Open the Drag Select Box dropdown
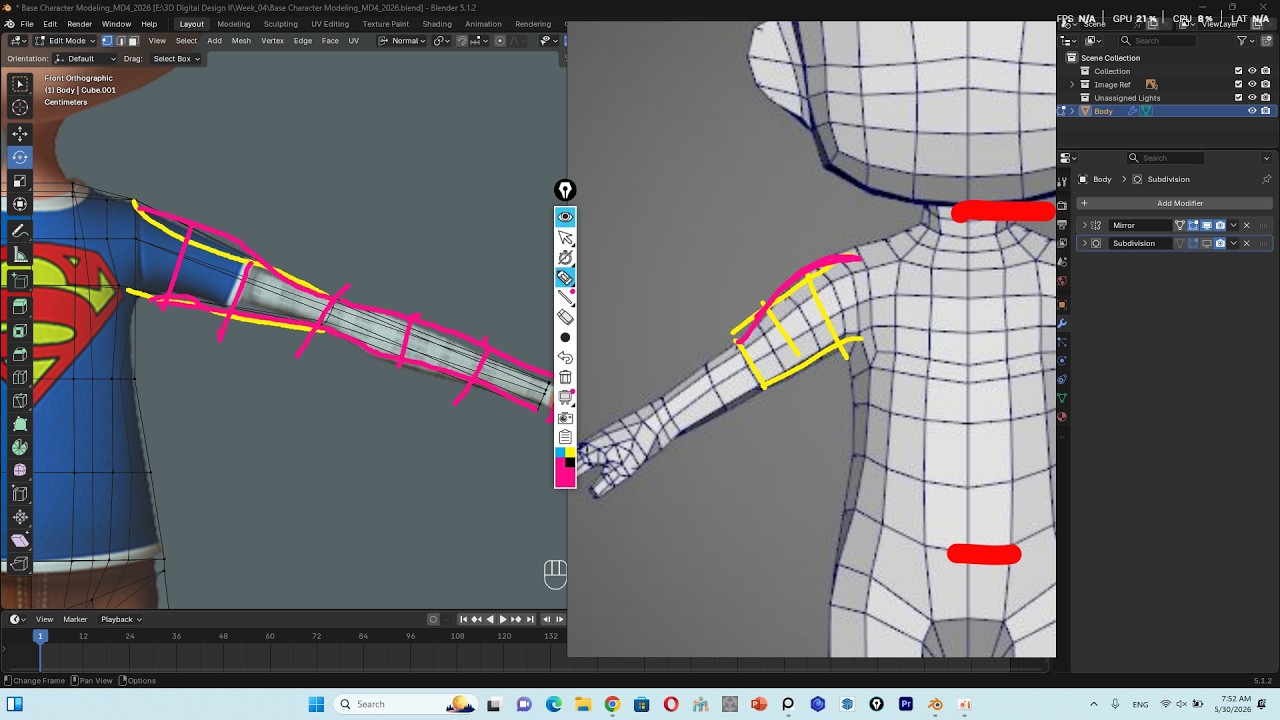This screenshot has width=1280, height=720. click(x=176, y=59)
